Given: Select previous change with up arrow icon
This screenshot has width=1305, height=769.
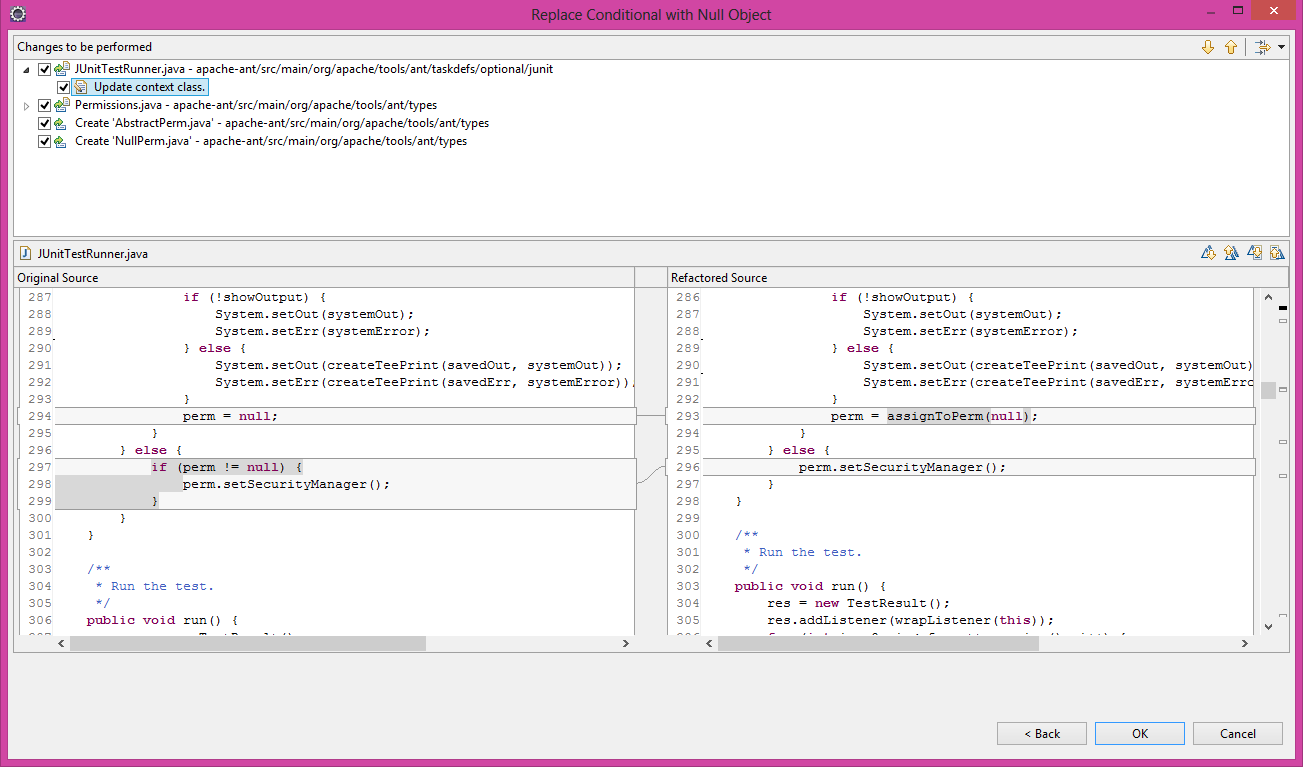Looking at the screenshot, I should (1231, 47).
